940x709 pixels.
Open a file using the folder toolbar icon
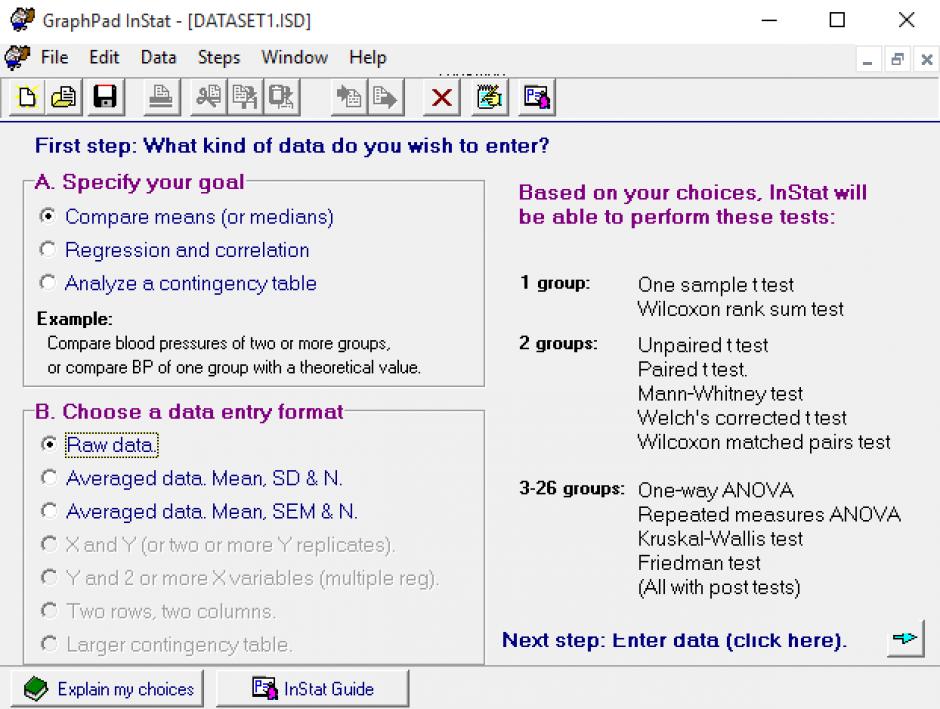(x=64, y=96)
